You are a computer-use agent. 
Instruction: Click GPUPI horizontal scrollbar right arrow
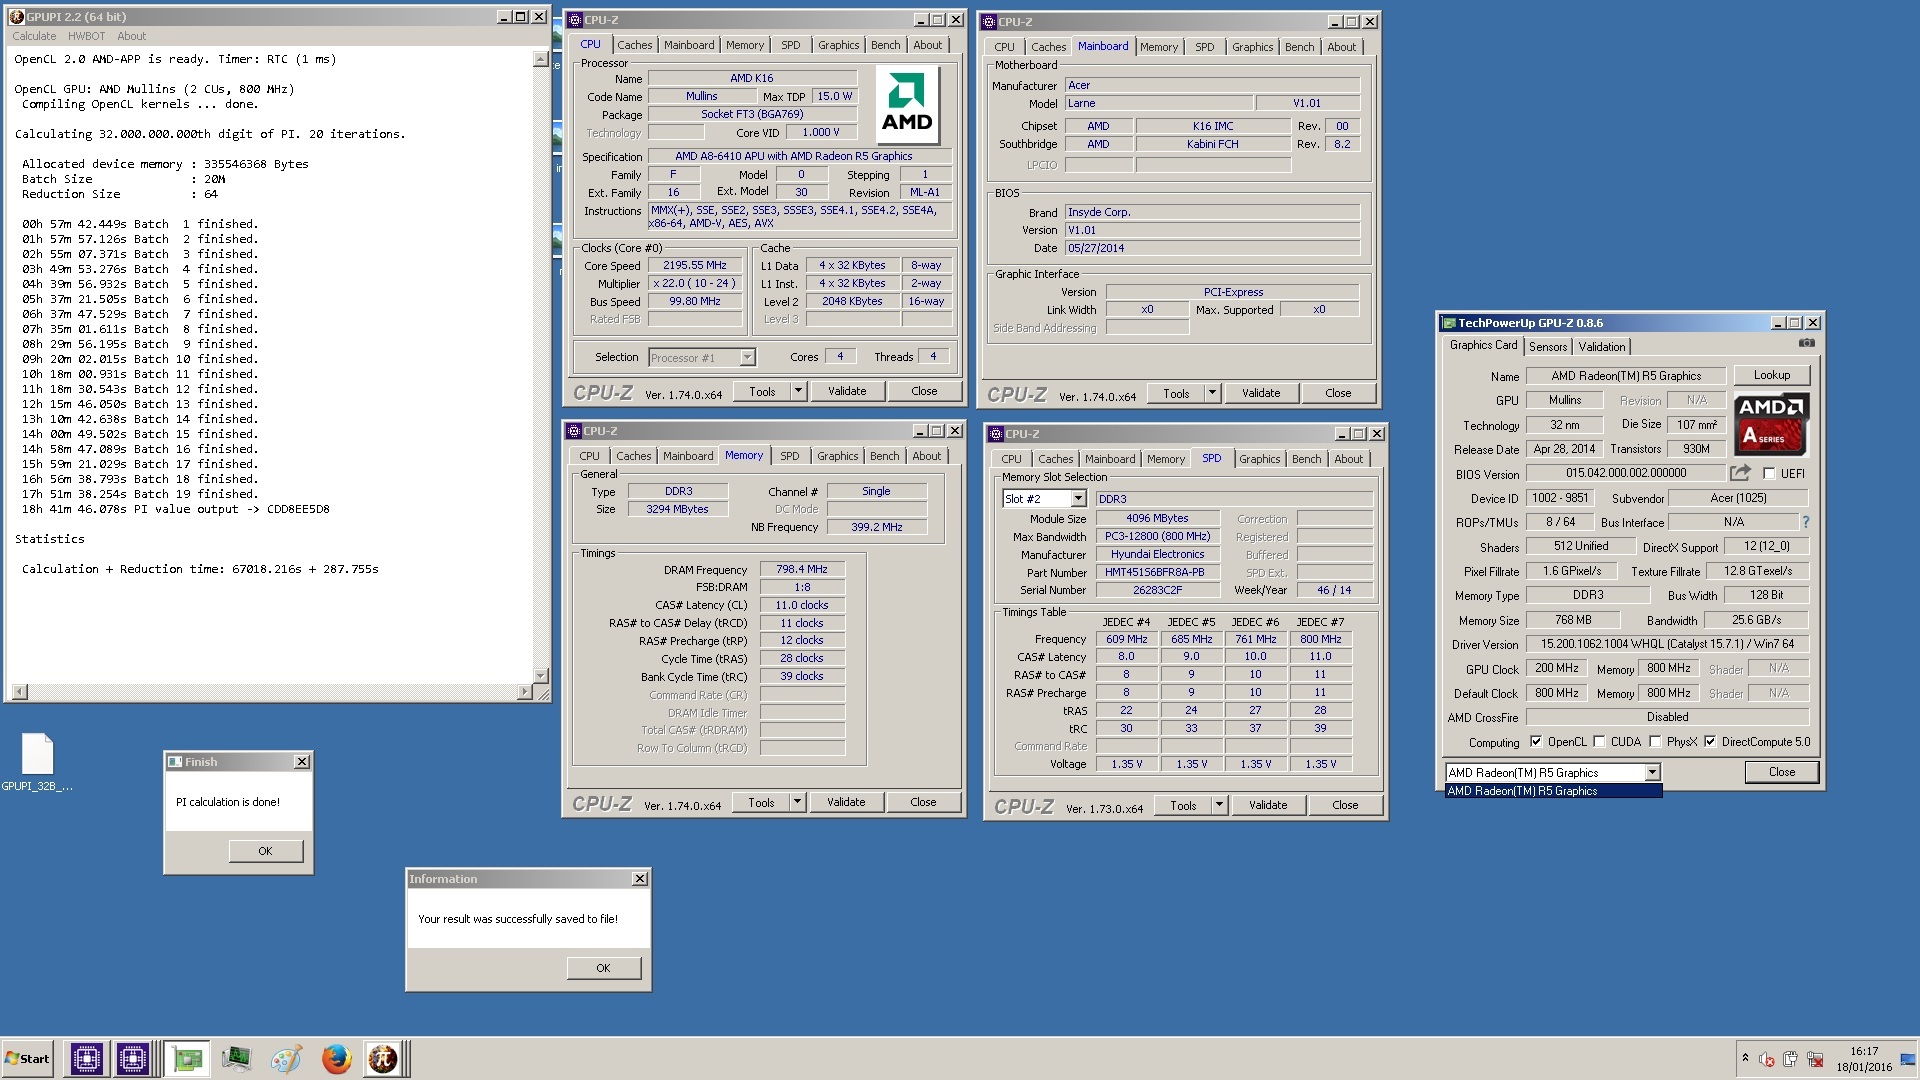coord(525,692)
